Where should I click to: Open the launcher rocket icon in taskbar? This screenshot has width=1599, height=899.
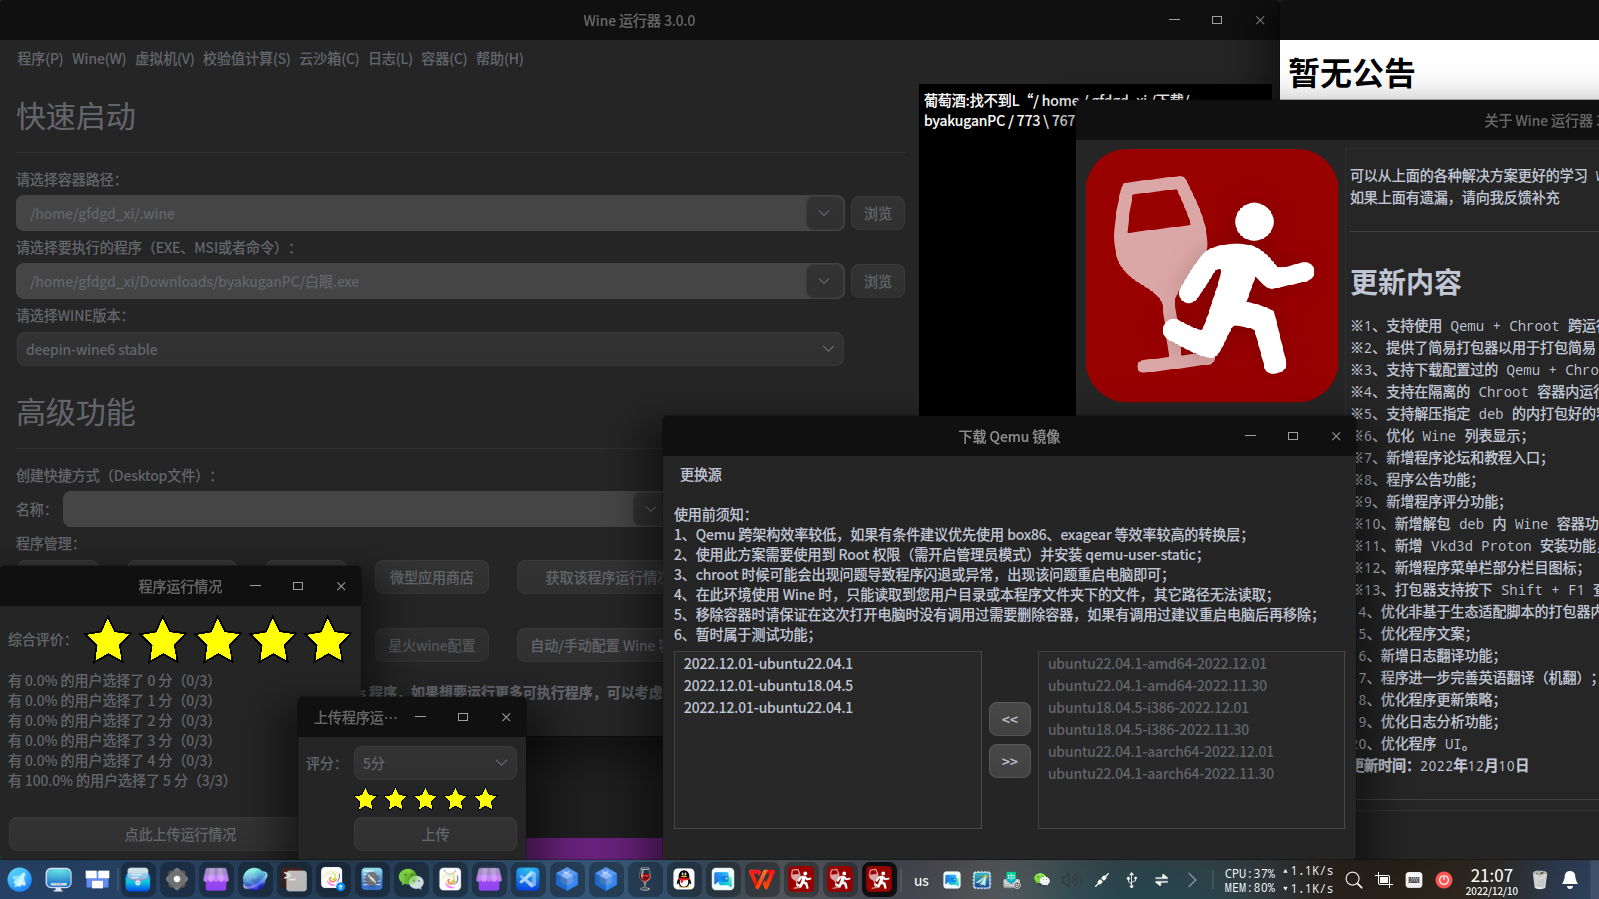20,880
